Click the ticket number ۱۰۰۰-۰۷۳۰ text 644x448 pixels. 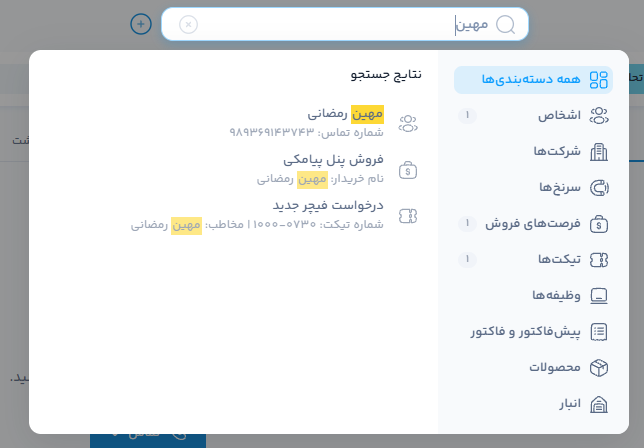point(284,225)
